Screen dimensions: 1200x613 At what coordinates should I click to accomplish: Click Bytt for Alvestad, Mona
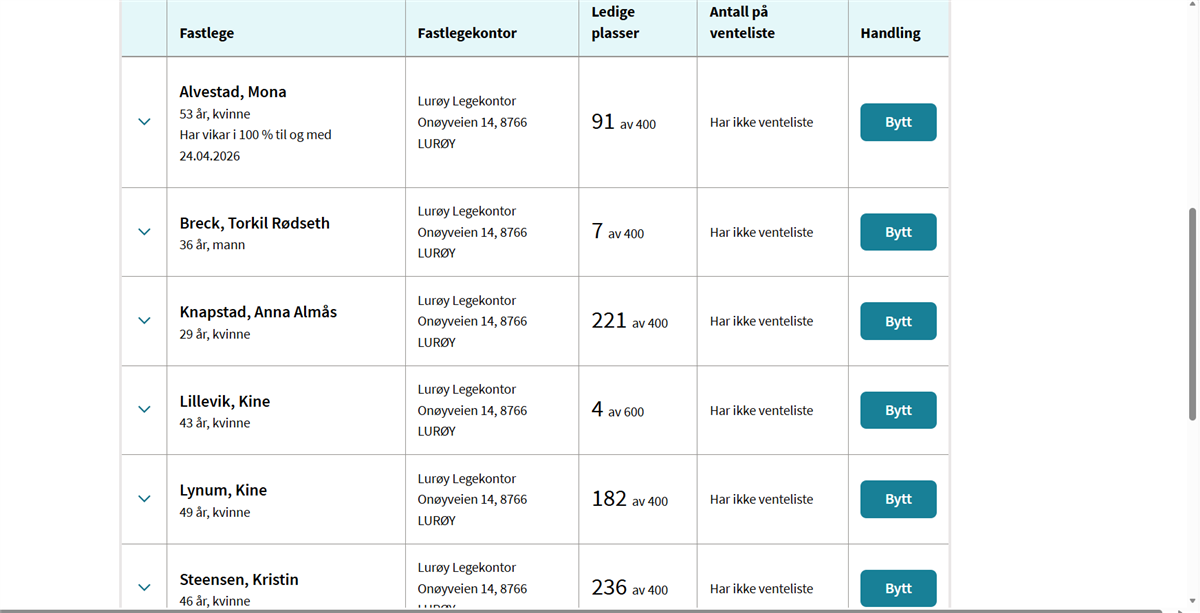click(898, 122)
